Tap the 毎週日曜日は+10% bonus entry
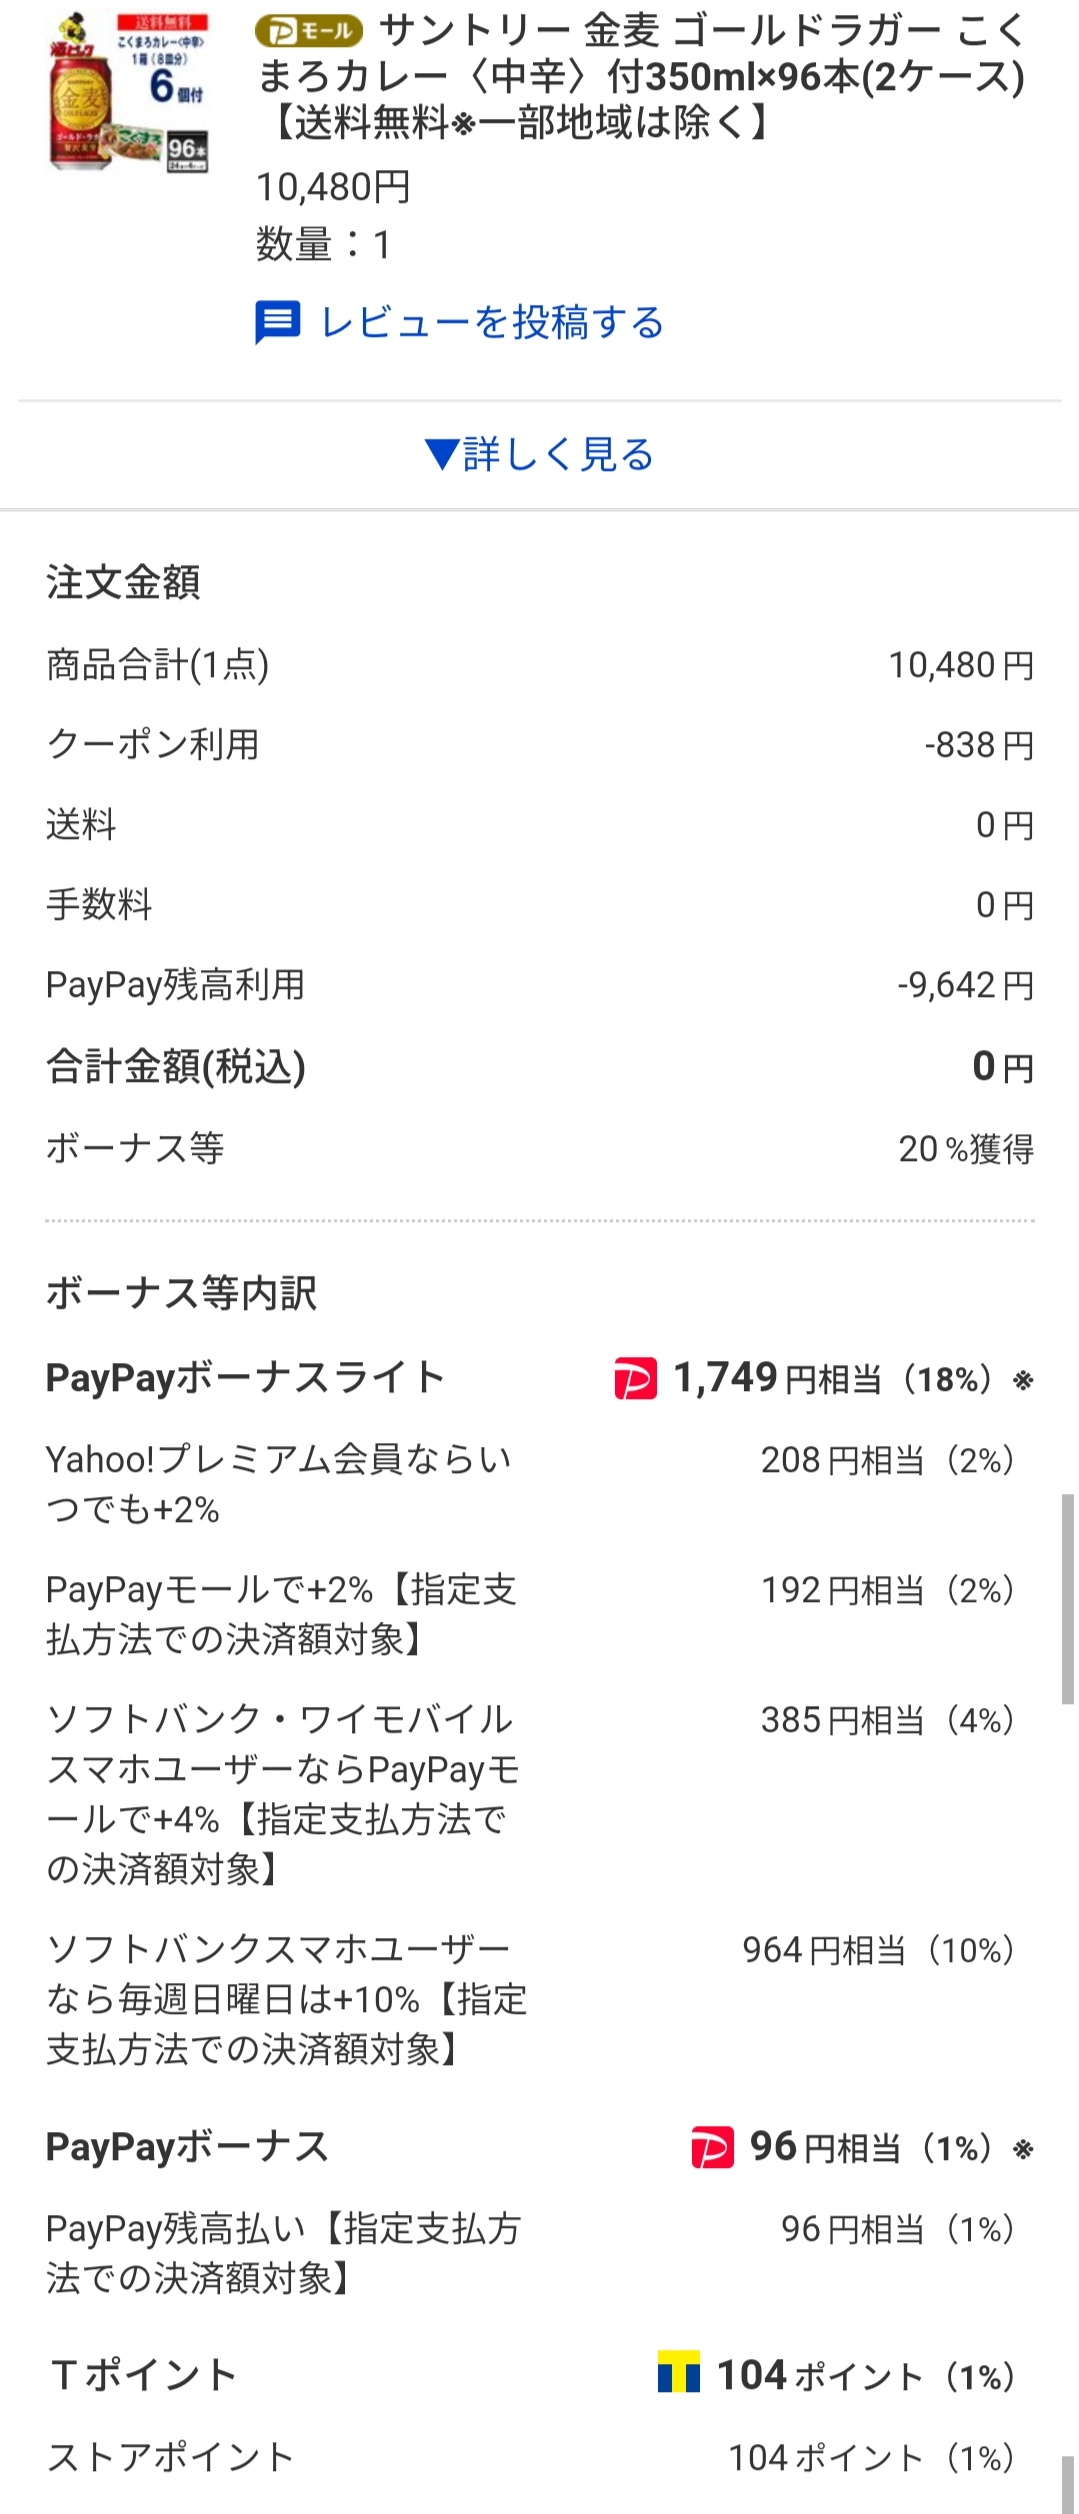The width and height of the screenshot is (1079, 2514). tap(287, 1999)
